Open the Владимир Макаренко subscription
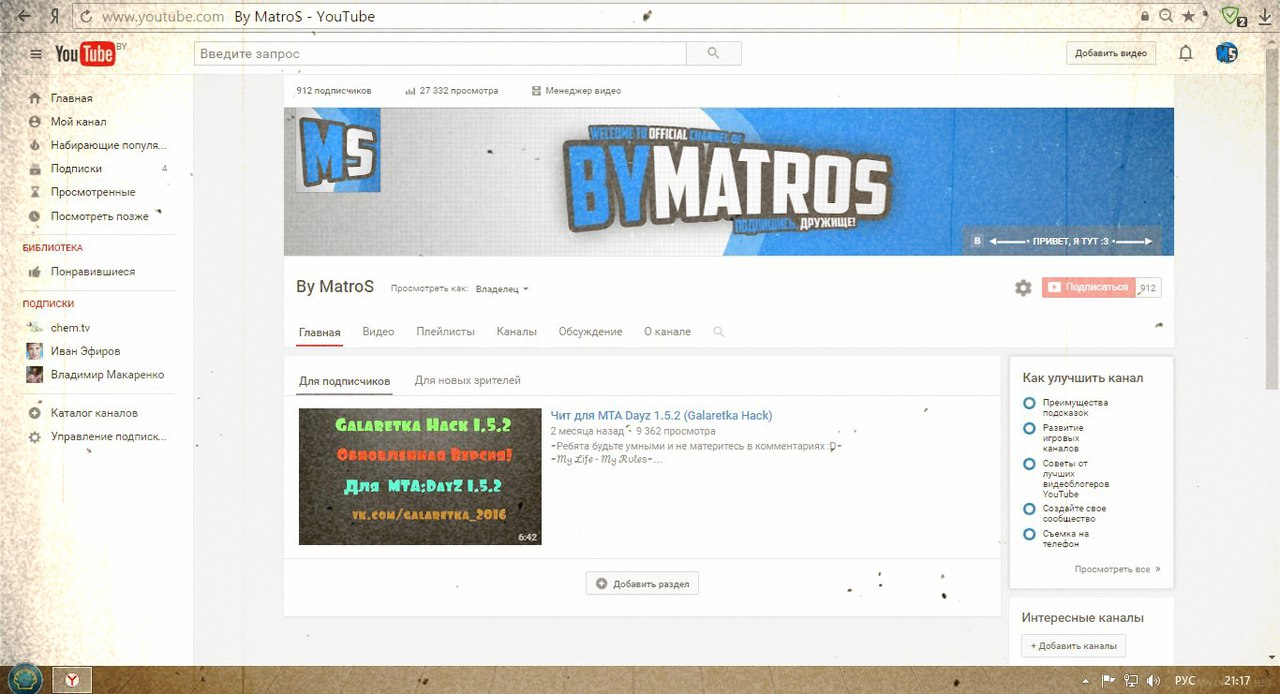This screenshot has height=694, width=1280. tap(106, 375)
